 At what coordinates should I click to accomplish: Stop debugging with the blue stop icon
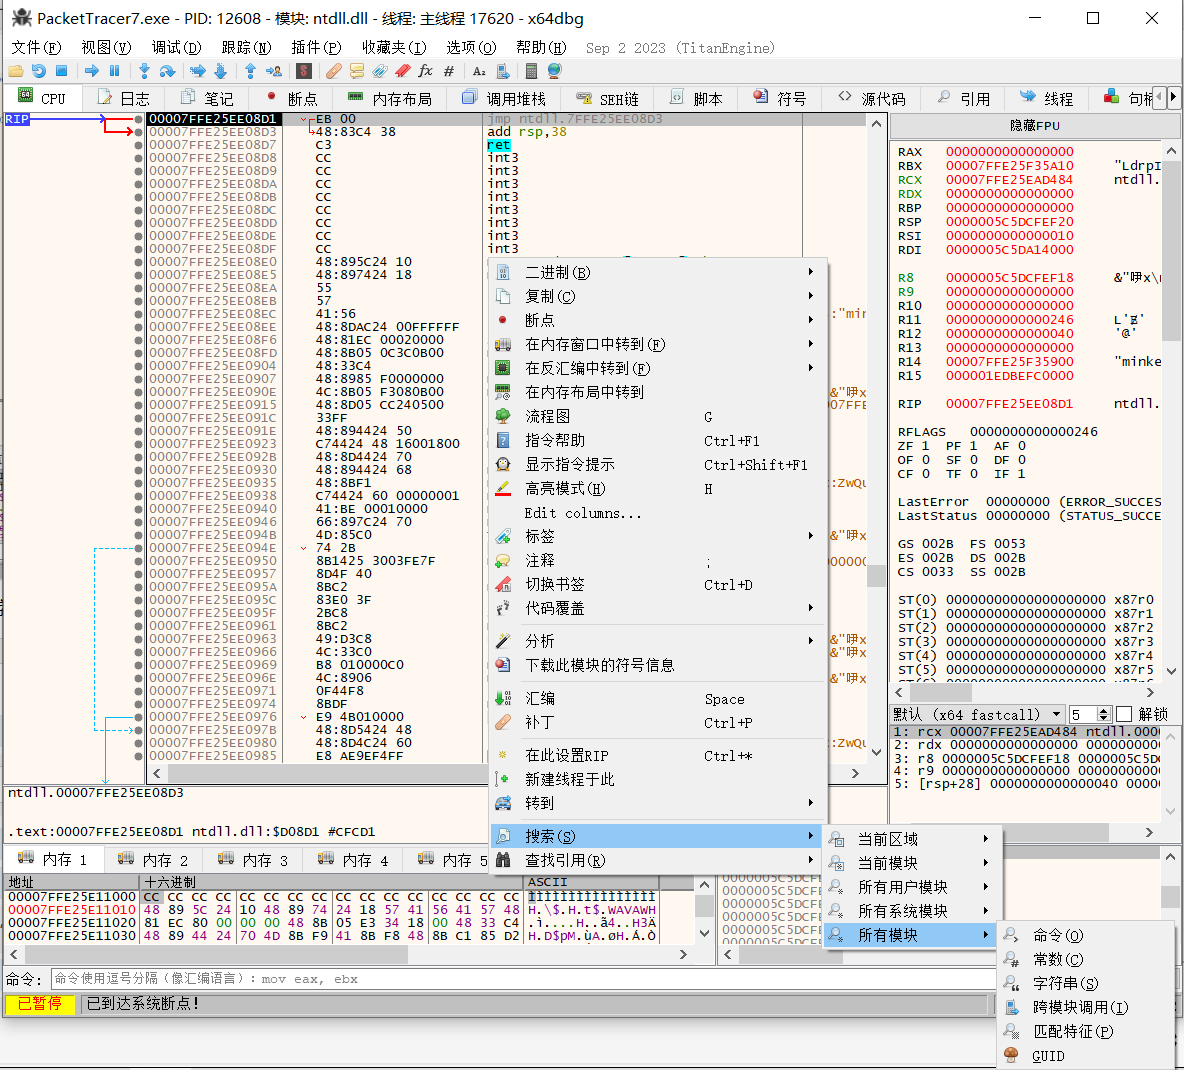click(62, 71)
